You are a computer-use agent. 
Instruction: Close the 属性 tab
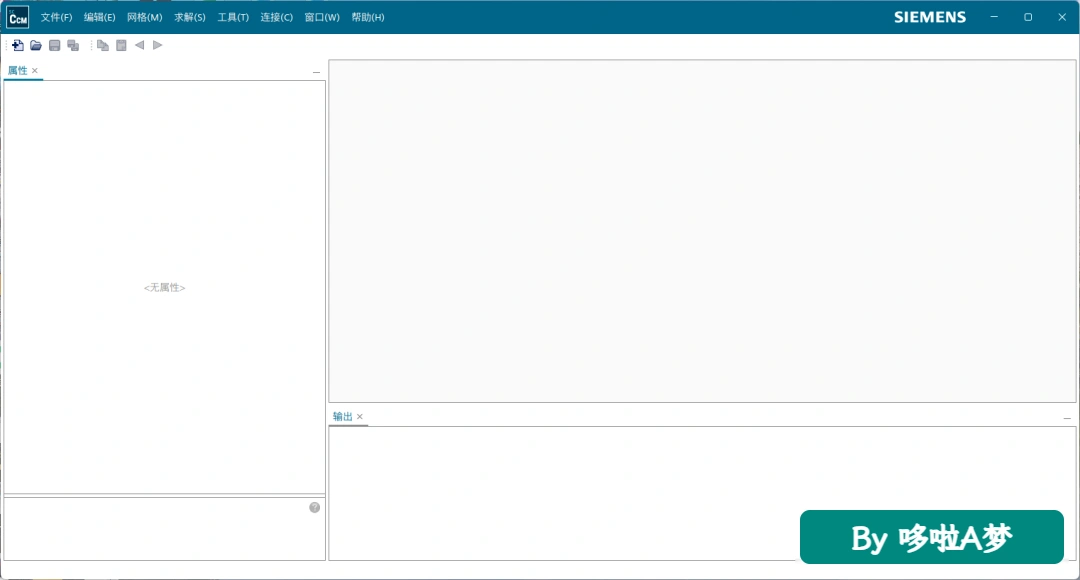34,70
